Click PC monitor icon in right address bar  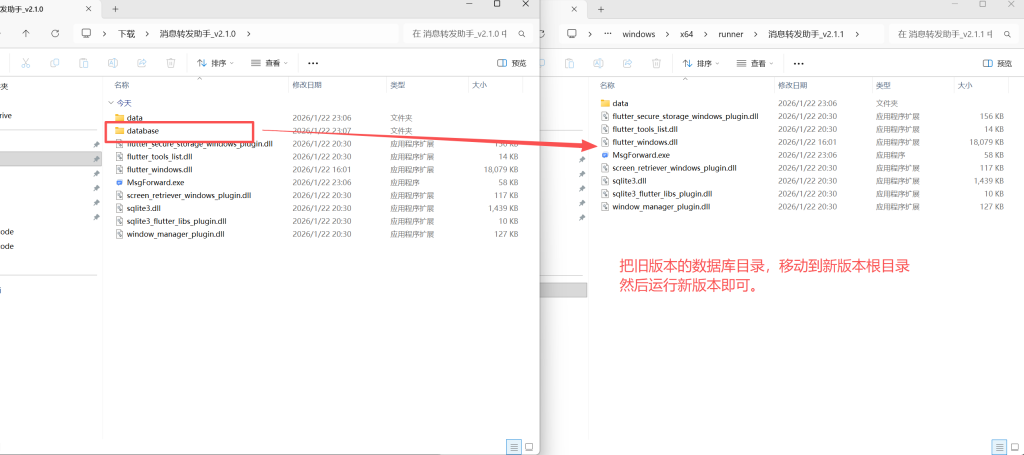pyautogui.click(x=572, y=33)
